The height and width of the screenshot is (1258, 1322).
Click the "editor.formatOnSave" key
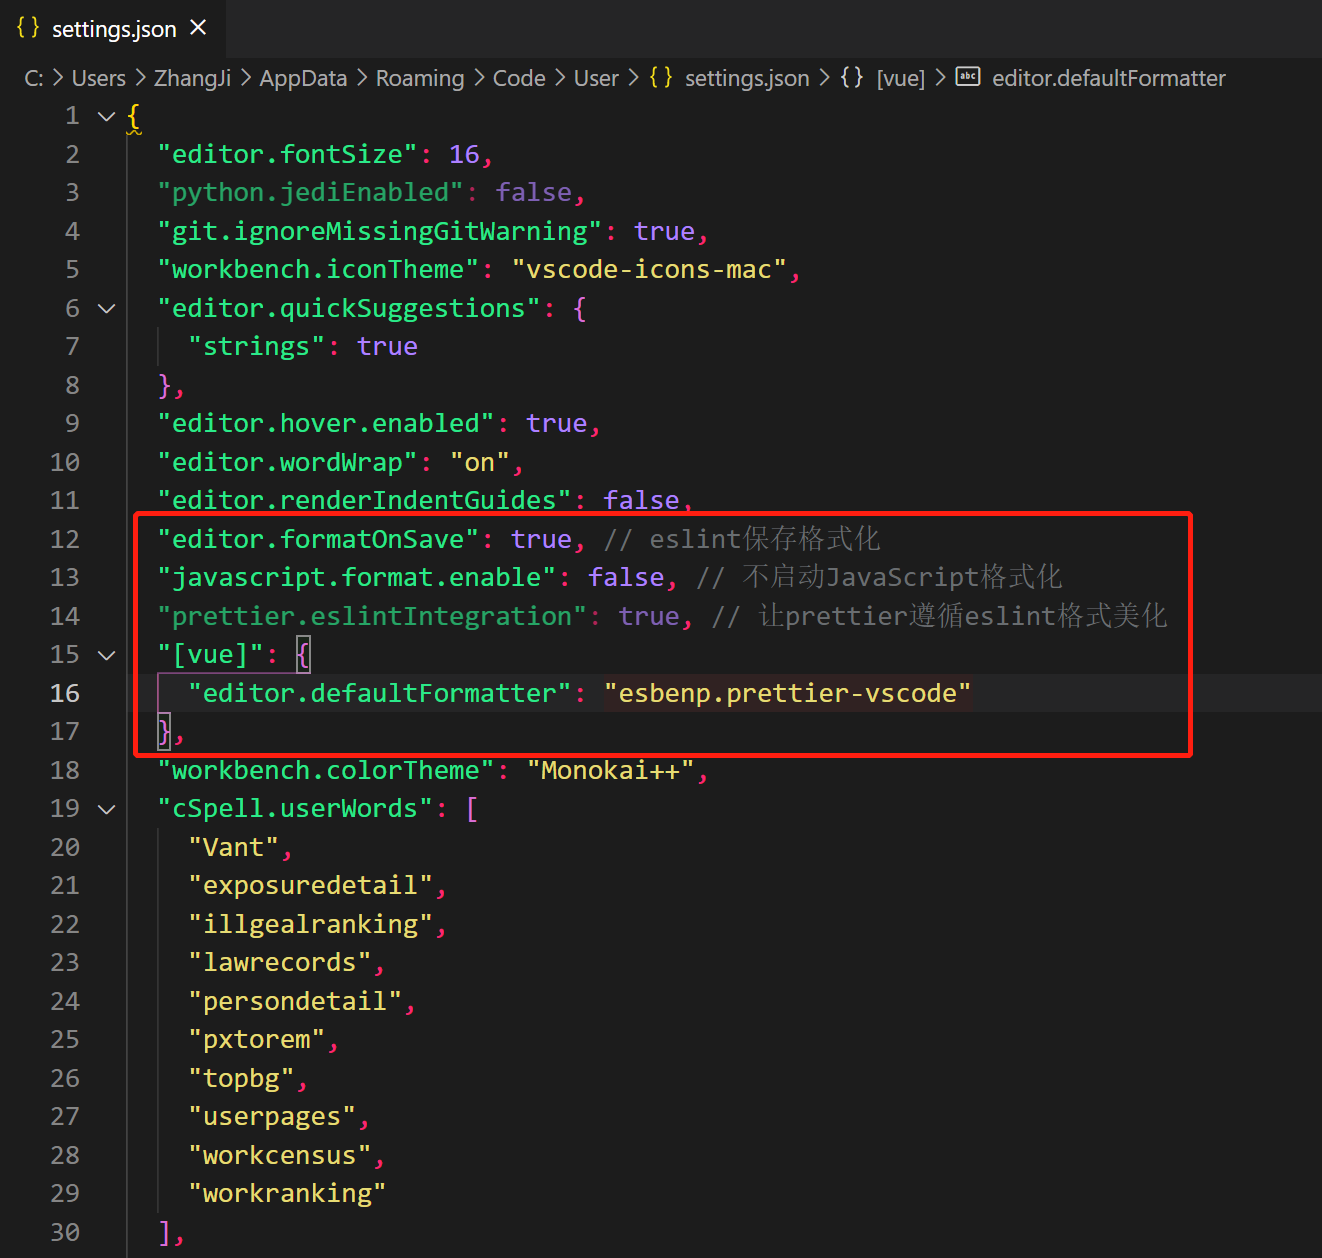point(318,539)
